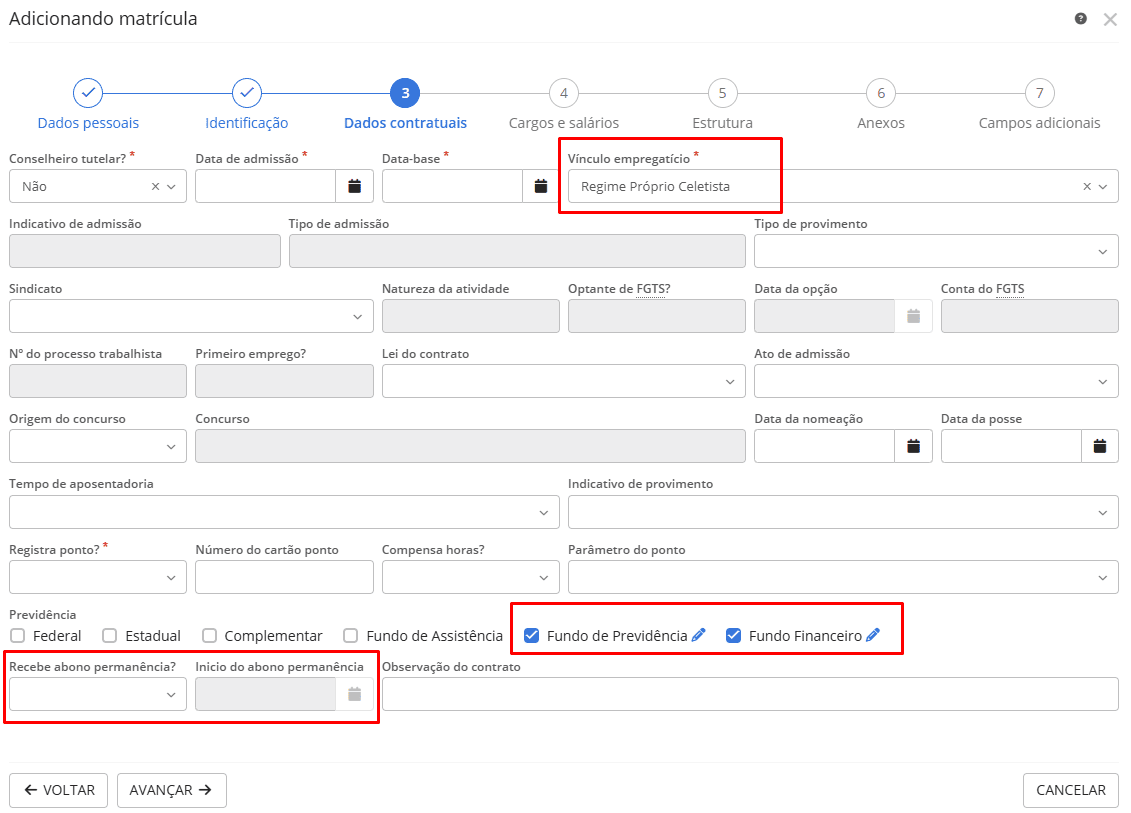The image size is (1131, 813).
Task: Open the Lei do contrato dropdown
Action: (564, 381)
